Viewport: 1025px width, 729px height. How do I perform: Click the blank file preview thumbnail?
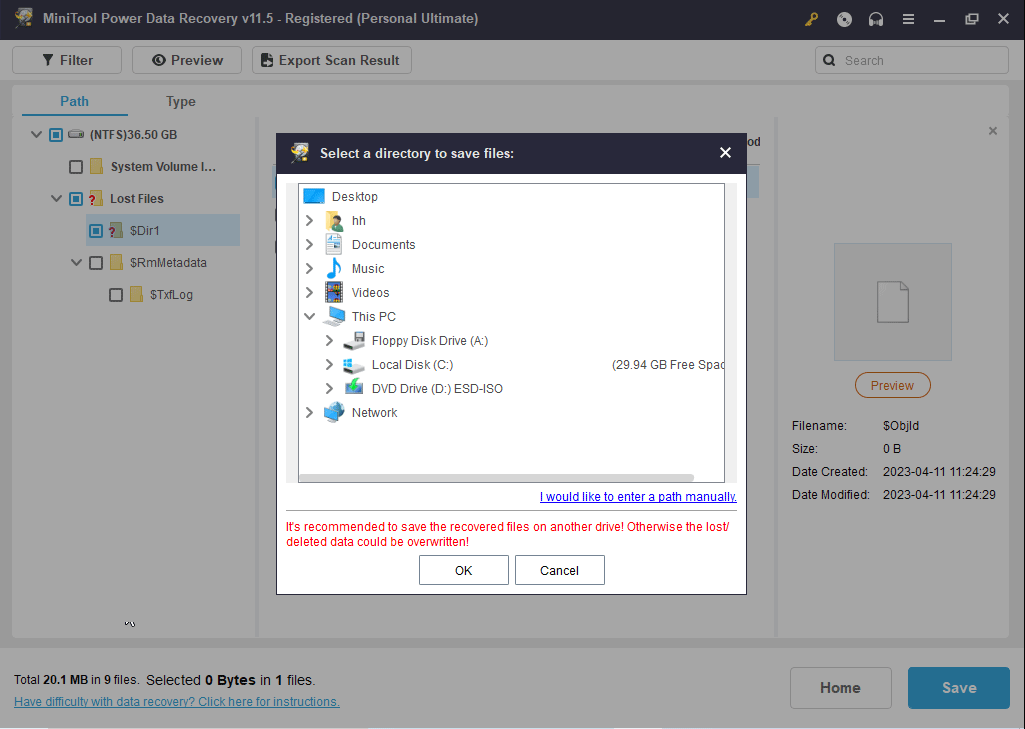coord(892,301)
